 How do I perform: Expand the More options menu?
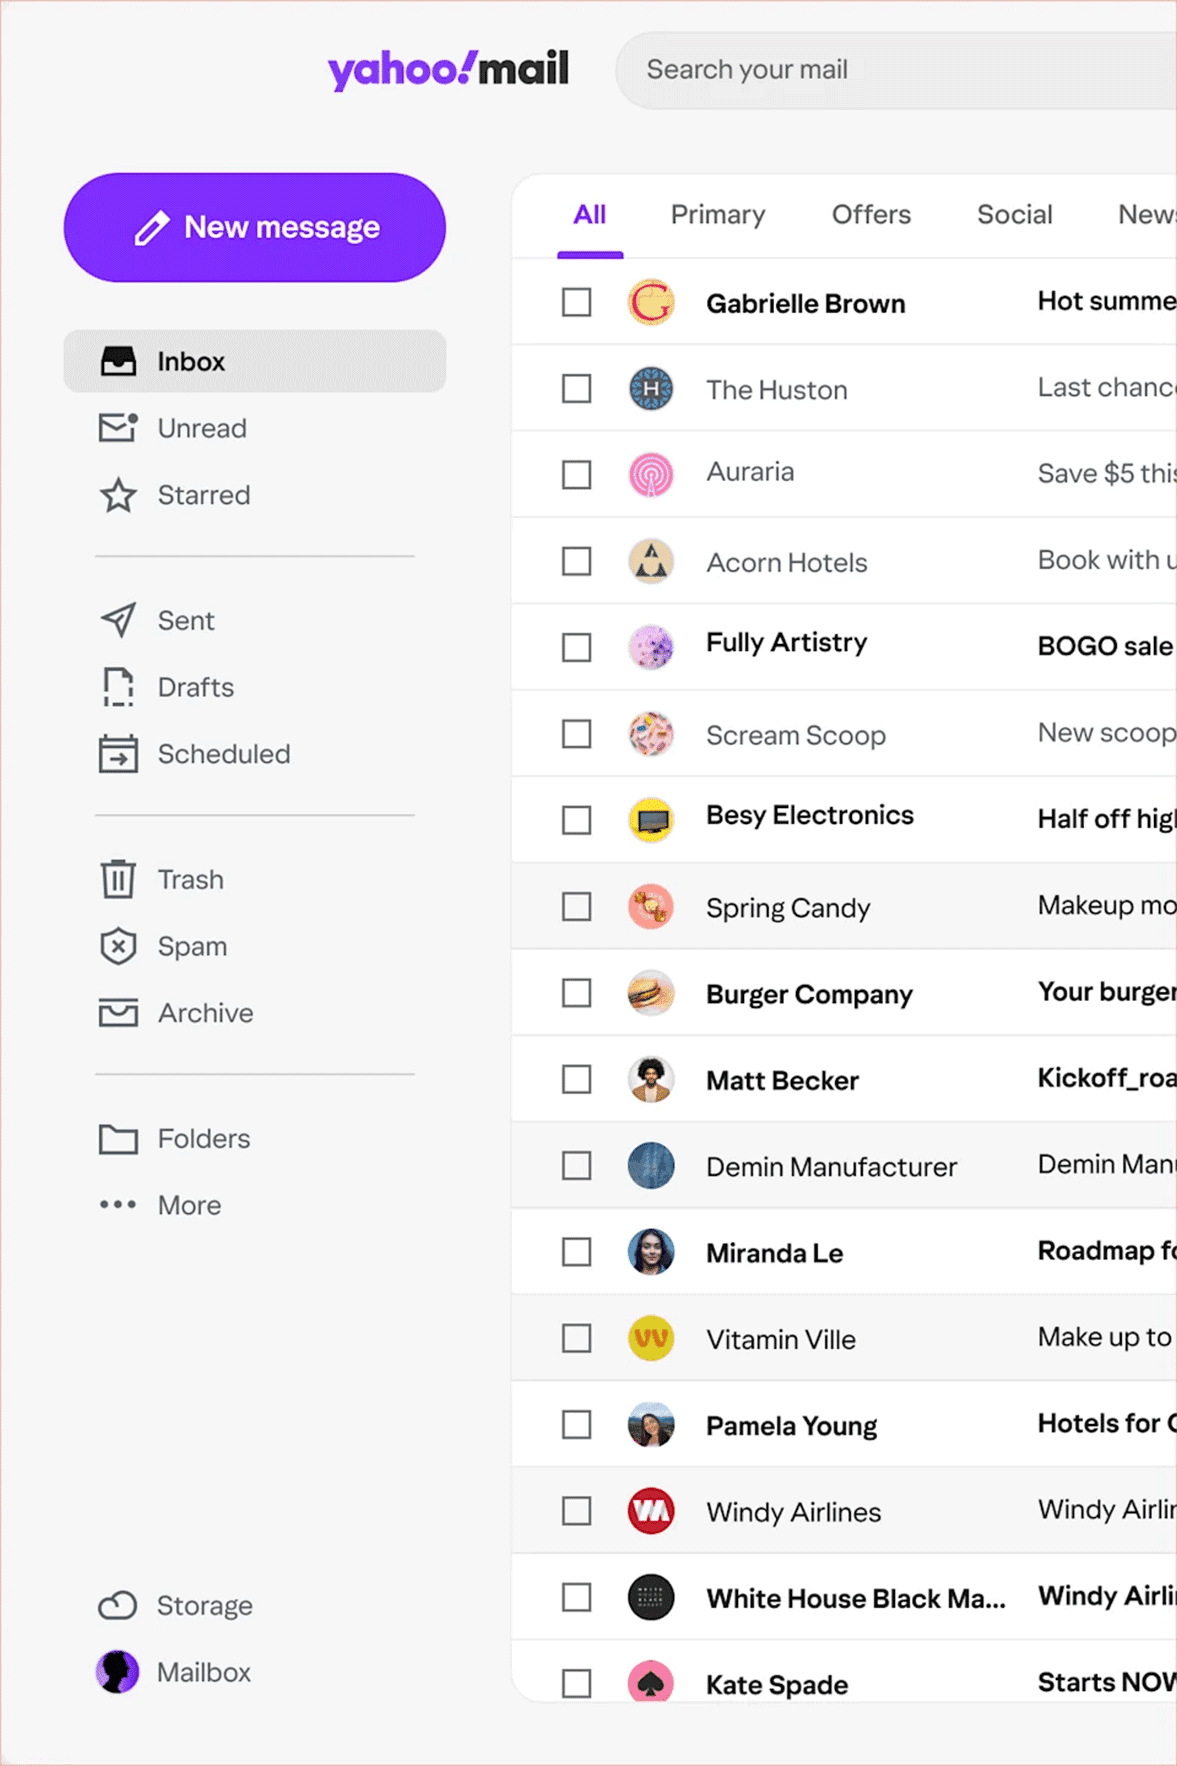160,1205
